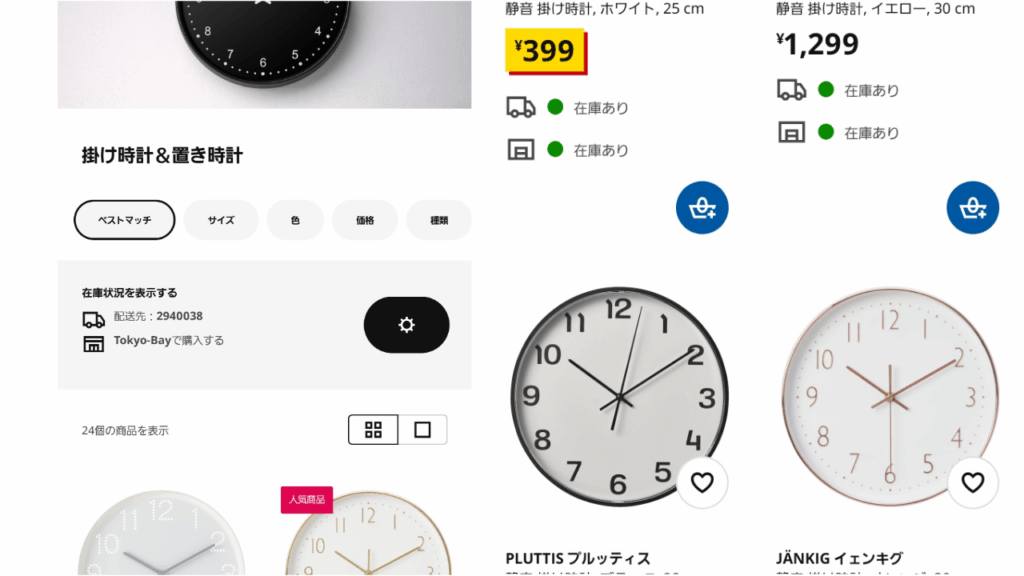The image size is (1024, 576).
Task: Click the store icon beside Tokyo-Bay
Action: (93, 344)
